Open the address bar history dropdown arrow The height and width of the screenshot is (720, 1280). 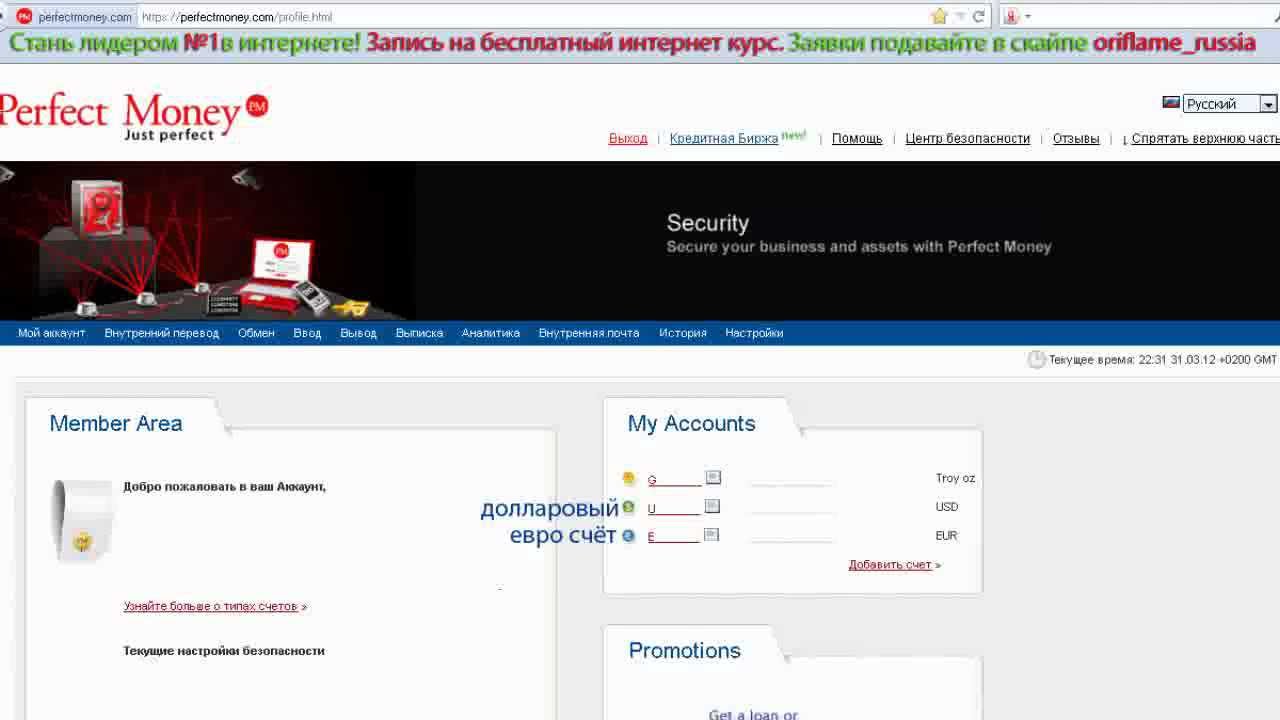(961, 16)
